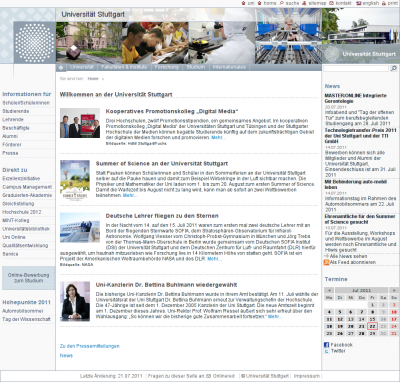Click in the search input field
The image size is (400, 382).
coord(356,68)
